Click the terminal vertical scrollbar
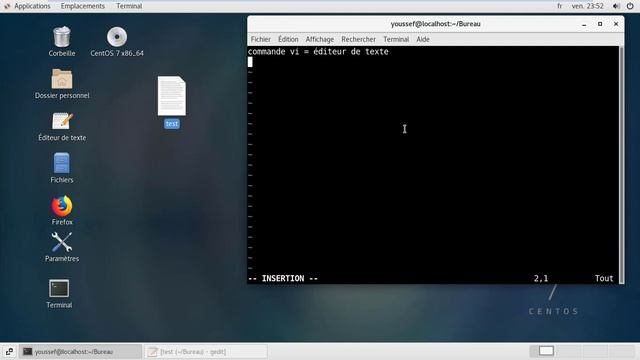This screenshot has width=640, height=360. click(x=621, y=165)
